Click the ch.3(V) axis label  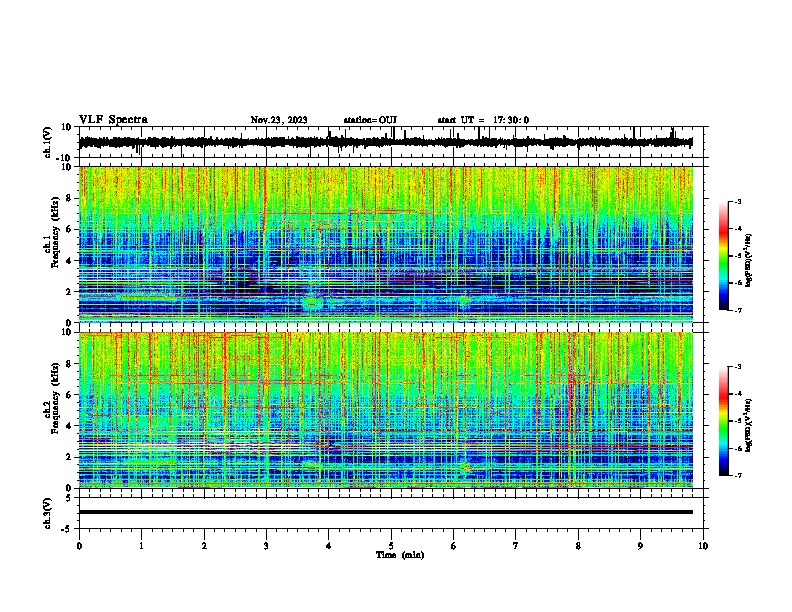point(48,513)
